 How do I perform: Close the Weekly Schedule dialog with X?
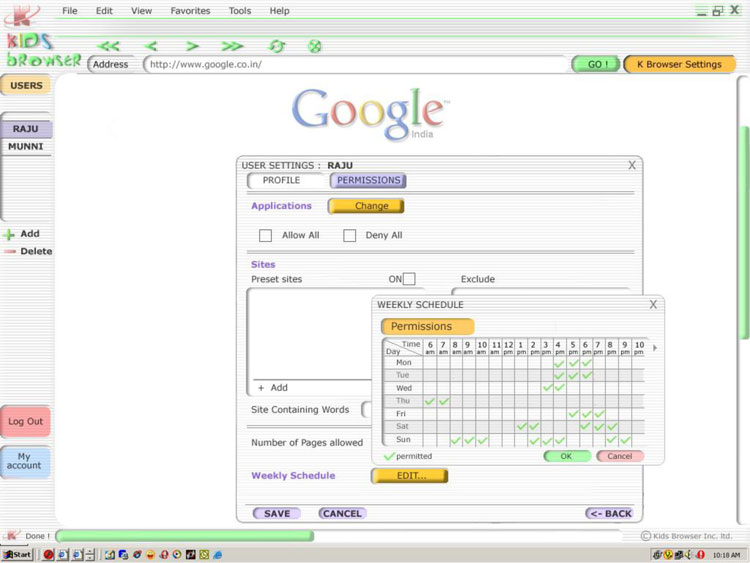coord(653,304)
